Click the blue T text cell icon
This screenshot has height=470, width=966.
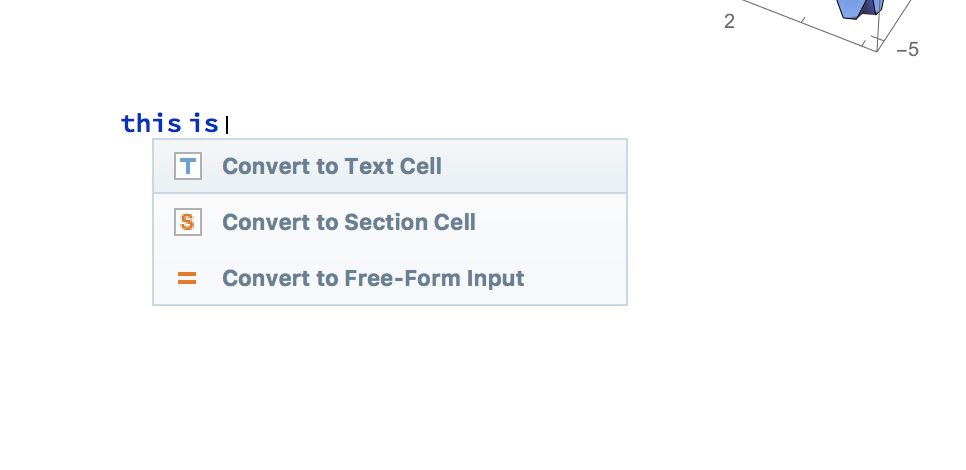click(188, 166)
